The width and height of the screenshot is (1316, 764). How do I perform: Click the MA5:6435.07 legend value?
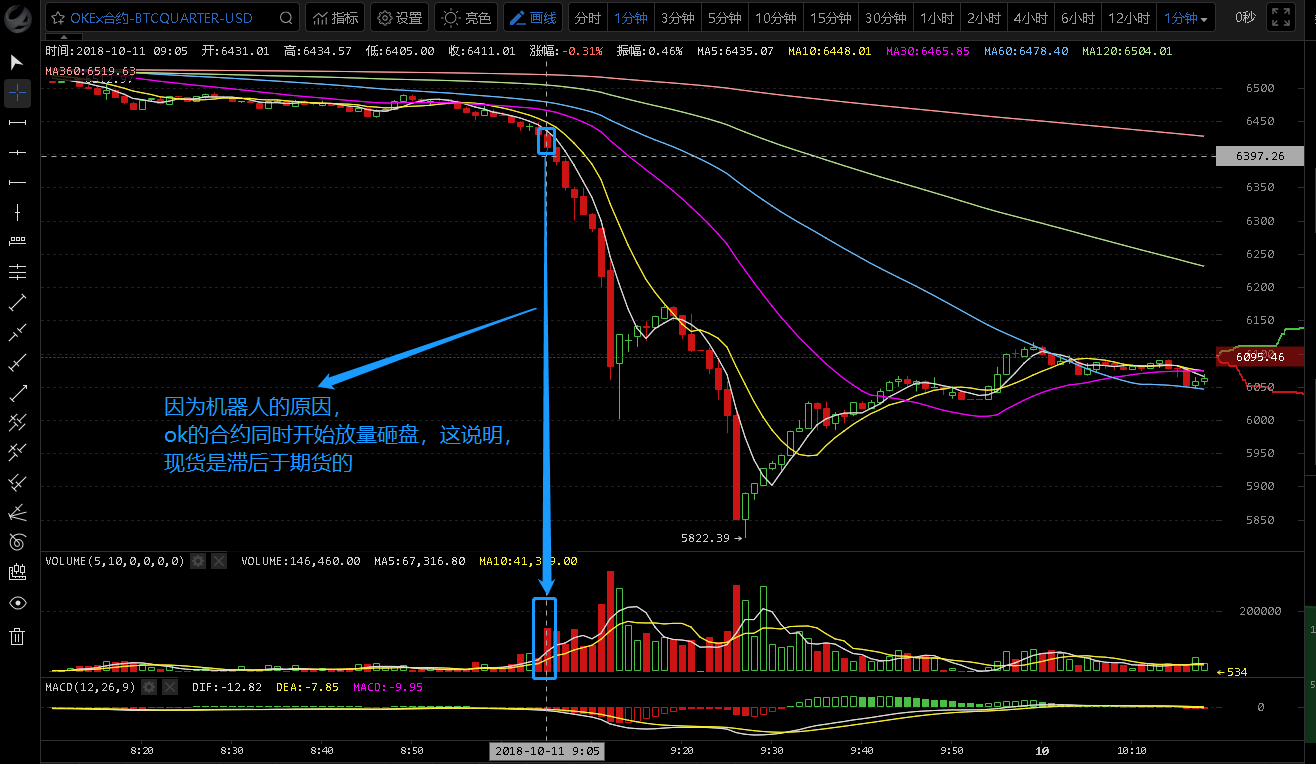pos(735,50)
